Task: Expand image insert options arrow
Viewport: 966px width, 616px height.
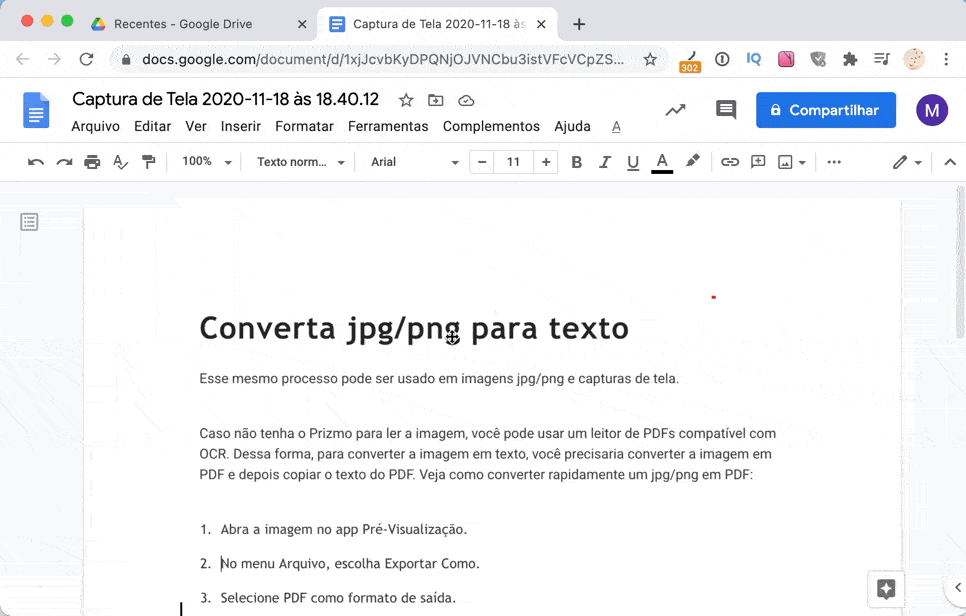Action: pos(802,163)
